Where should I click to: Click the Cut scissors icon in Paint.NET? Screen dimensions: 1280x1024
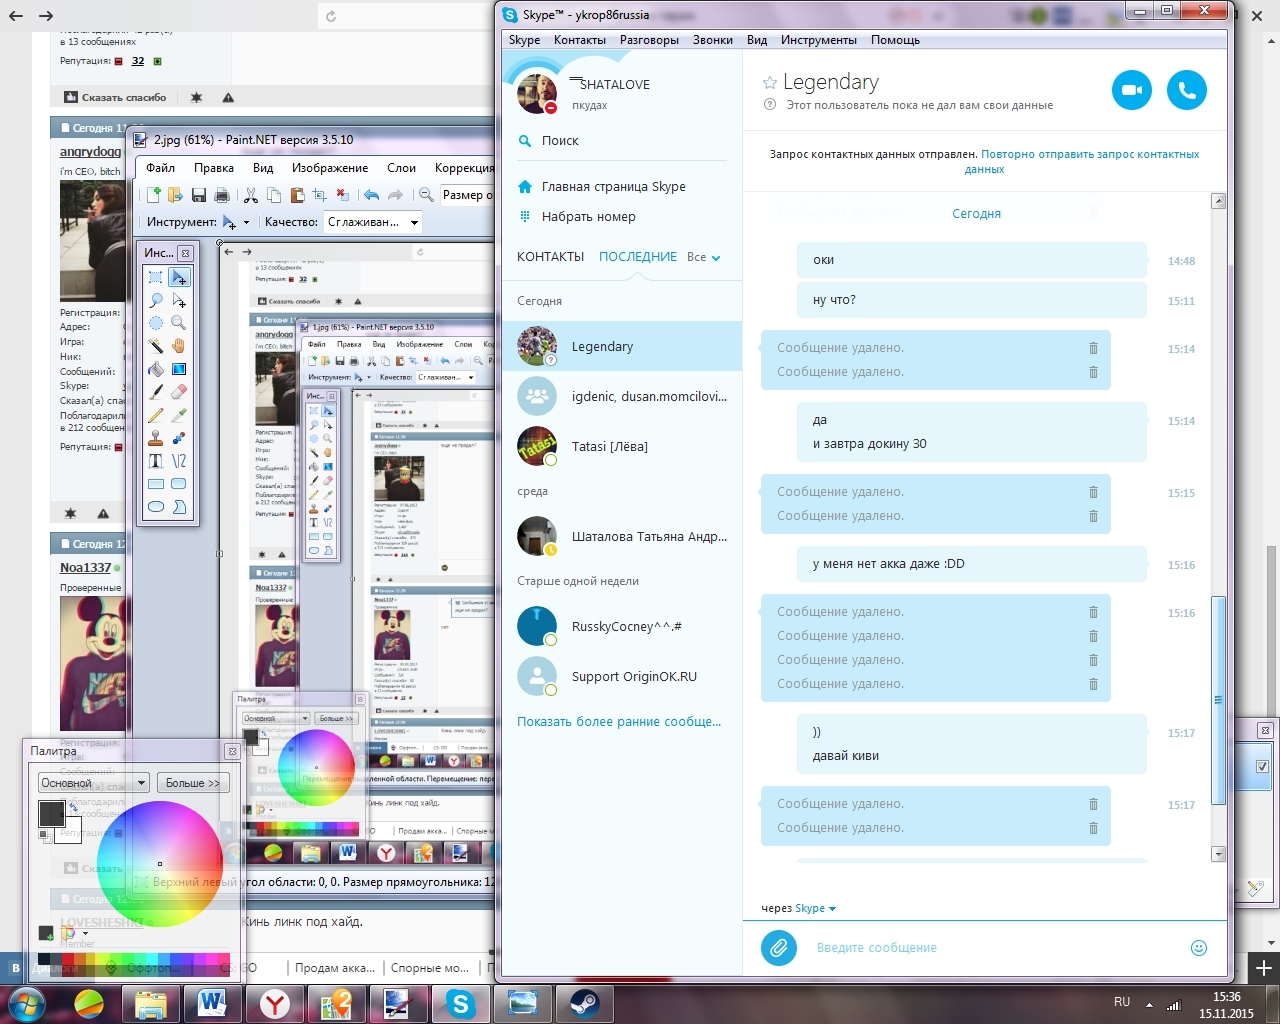pos(251,195)
